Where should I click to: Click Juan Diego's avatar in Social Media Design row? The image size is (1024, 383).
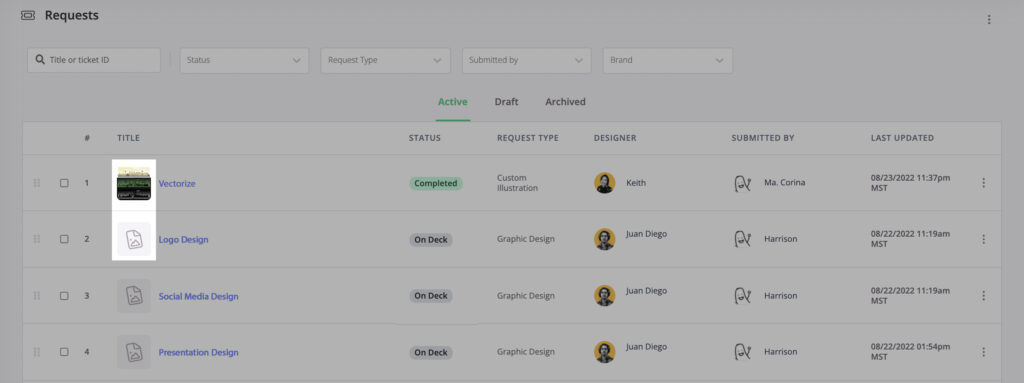(x=605, y=295)
